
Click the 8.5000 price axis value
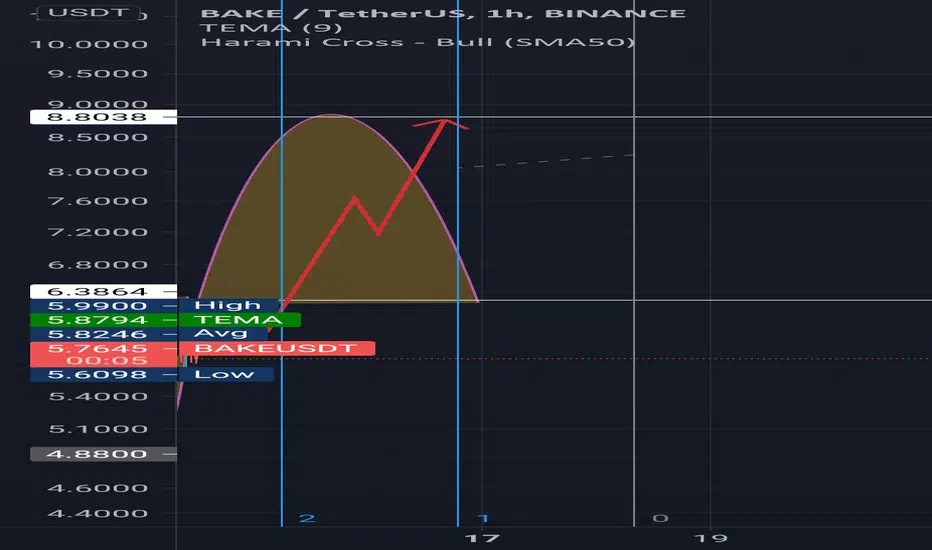pyautogui.click(x=97, y=137)
